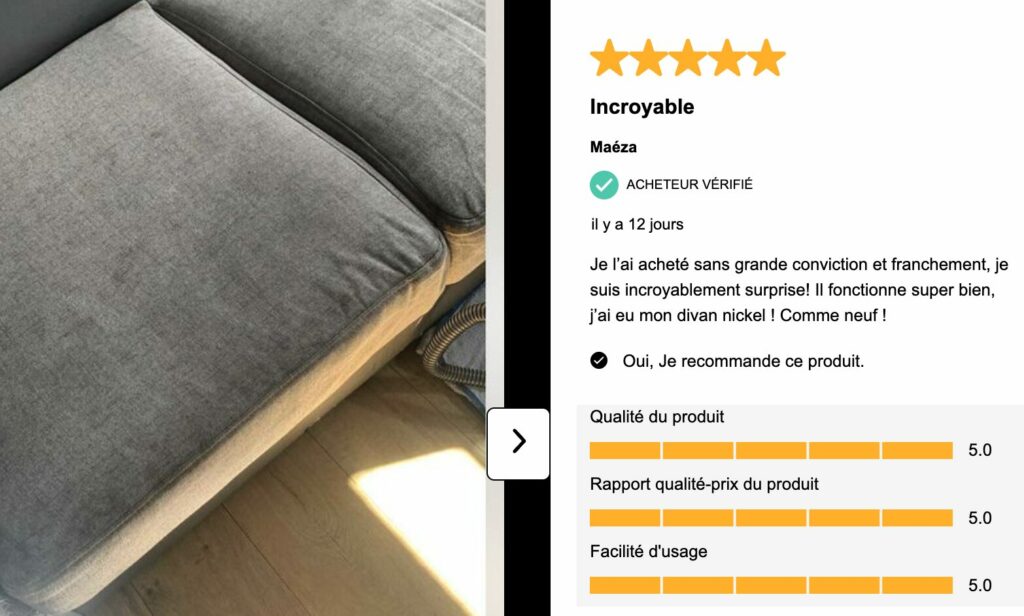Click the ACHETEUR VÉRIFIÉ label
Image resolution: width=1024 pixels, height=616 pixels.
(x=690, y=185)
